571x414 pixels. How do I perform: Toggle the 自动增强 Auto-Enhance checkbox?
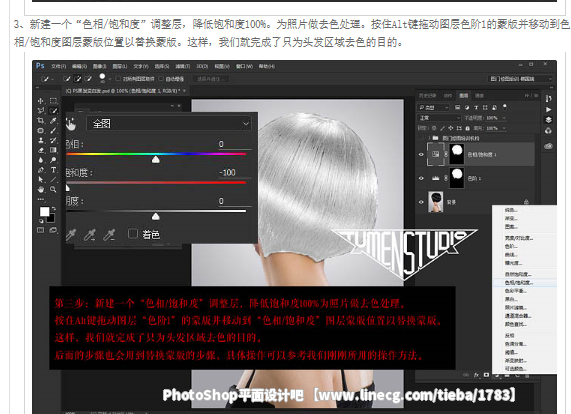pos(161,79)
